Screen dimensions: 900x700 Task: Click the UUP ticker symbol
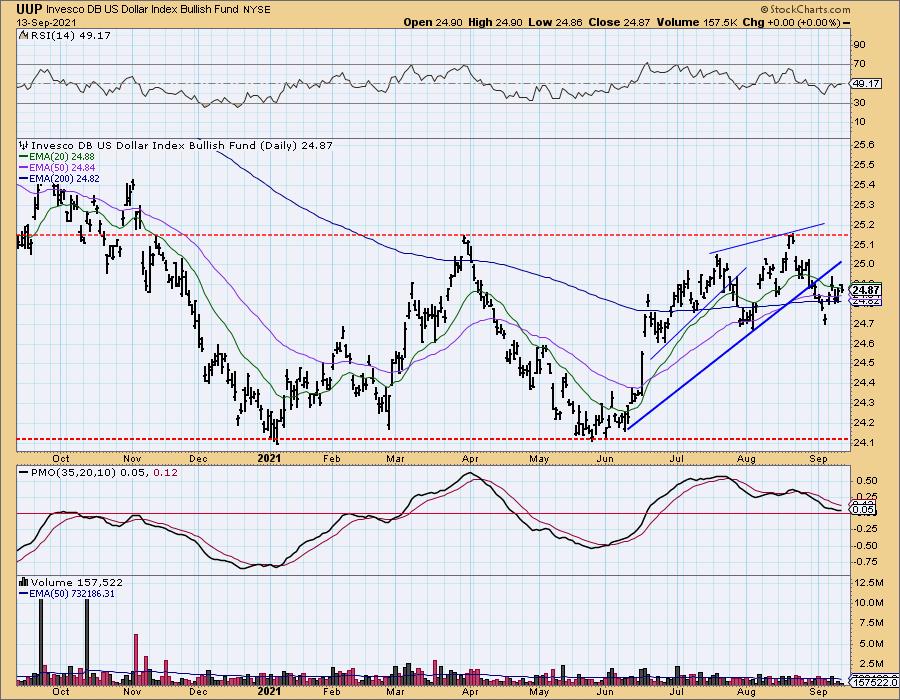click(29, 10)
